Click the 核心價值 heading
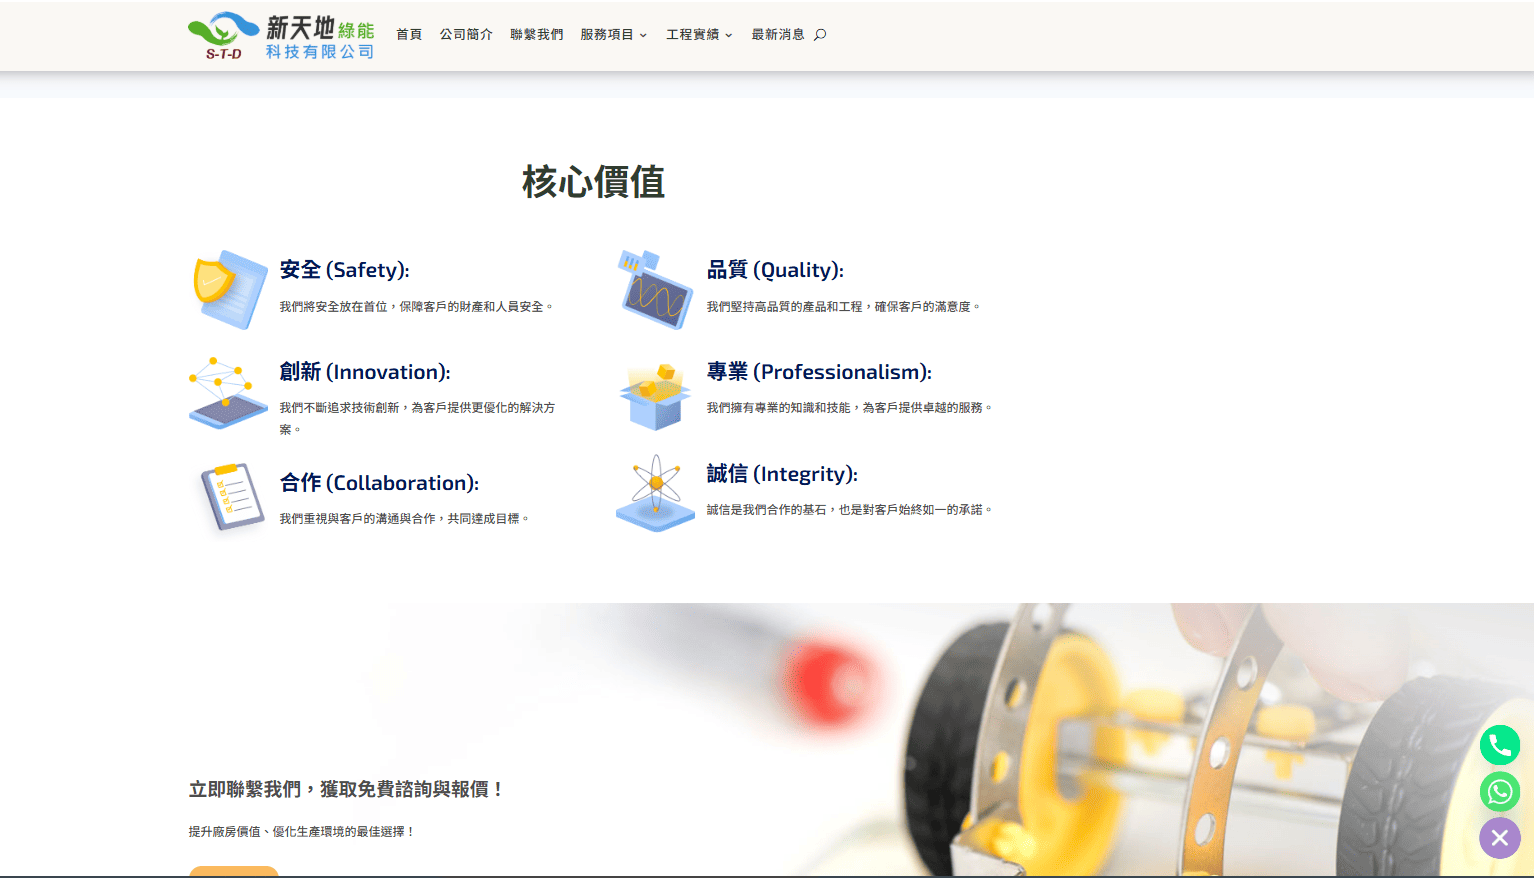The image size is (1534, 878). (x=594, y=182)
